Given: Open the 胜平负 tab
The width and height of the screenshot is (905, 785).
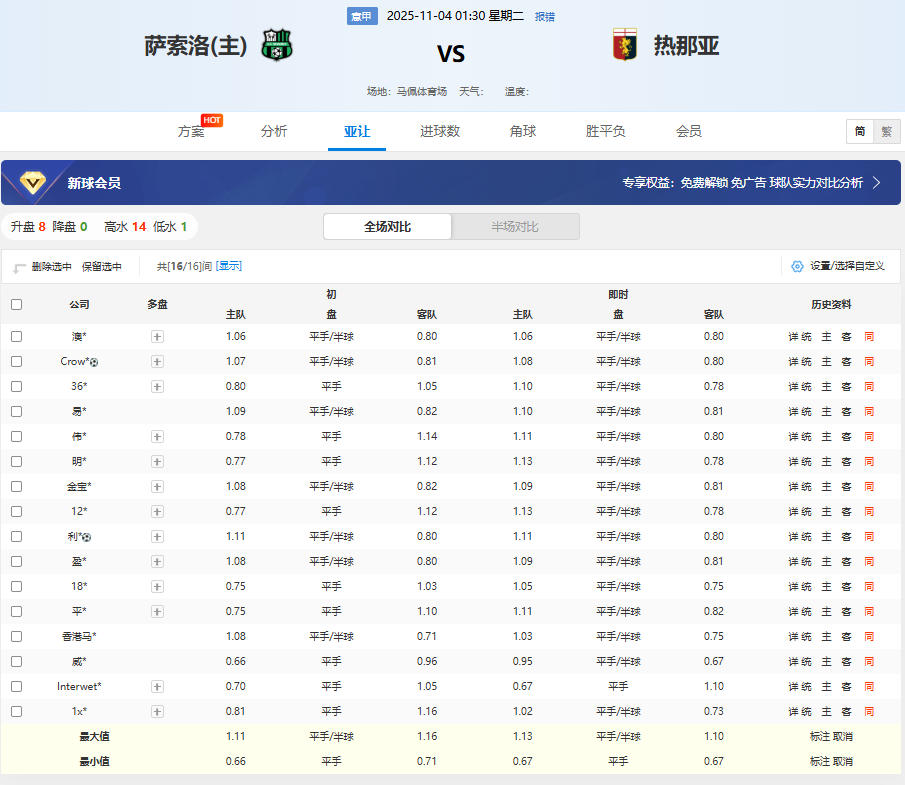Looking at the screenshot, I should (606, 131).
